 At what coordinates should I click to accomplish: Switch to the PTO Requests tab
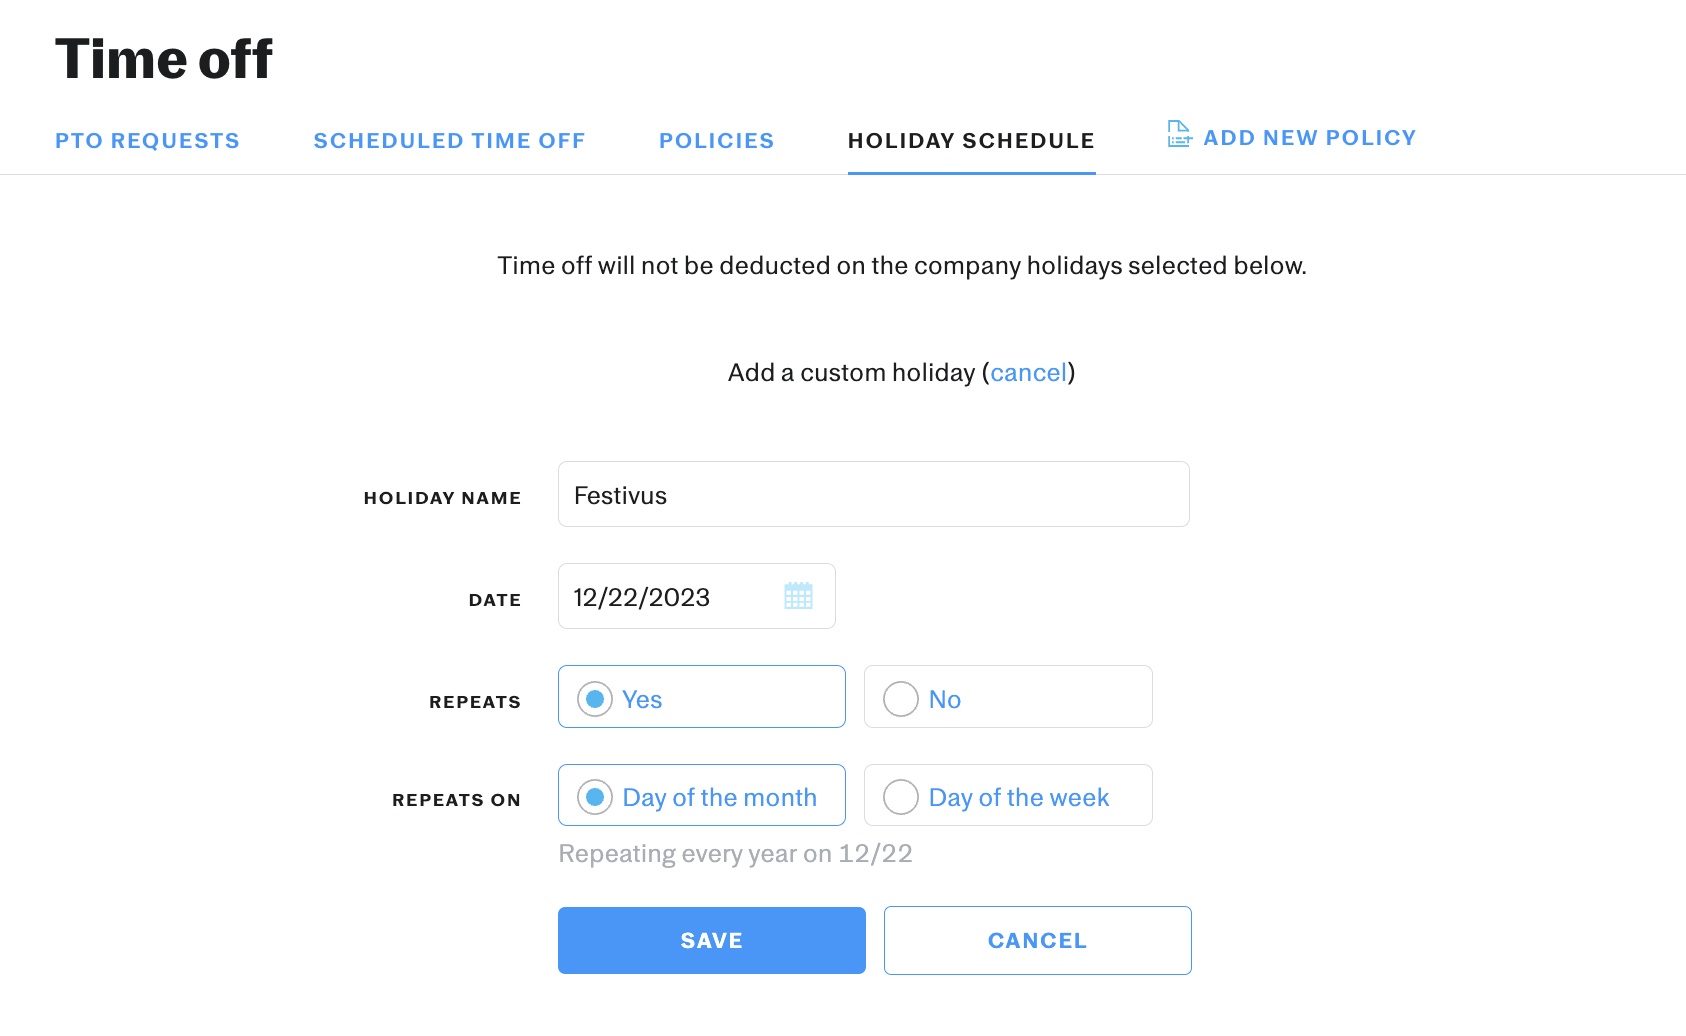point(147,141)
